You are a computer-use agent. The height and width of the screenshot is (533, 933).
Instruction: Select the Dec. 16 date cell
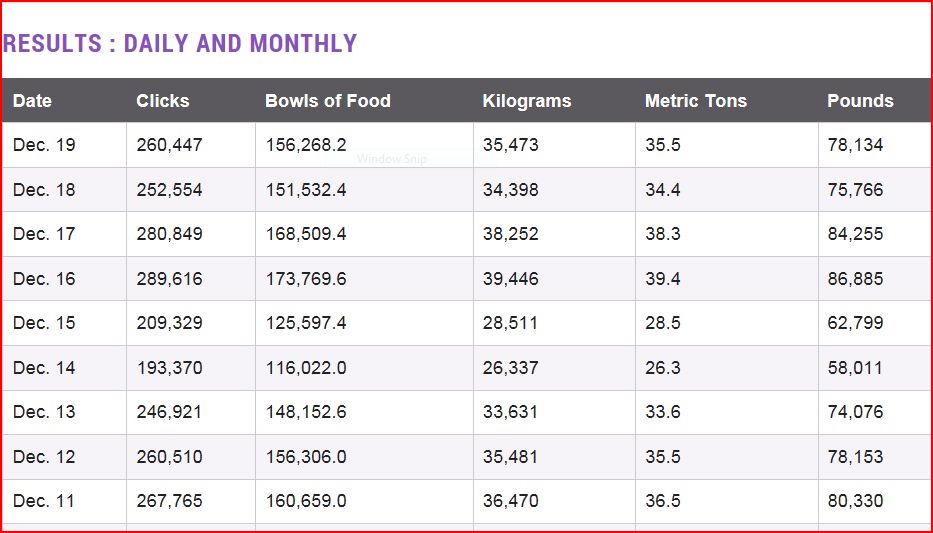(x=44, y=279)
